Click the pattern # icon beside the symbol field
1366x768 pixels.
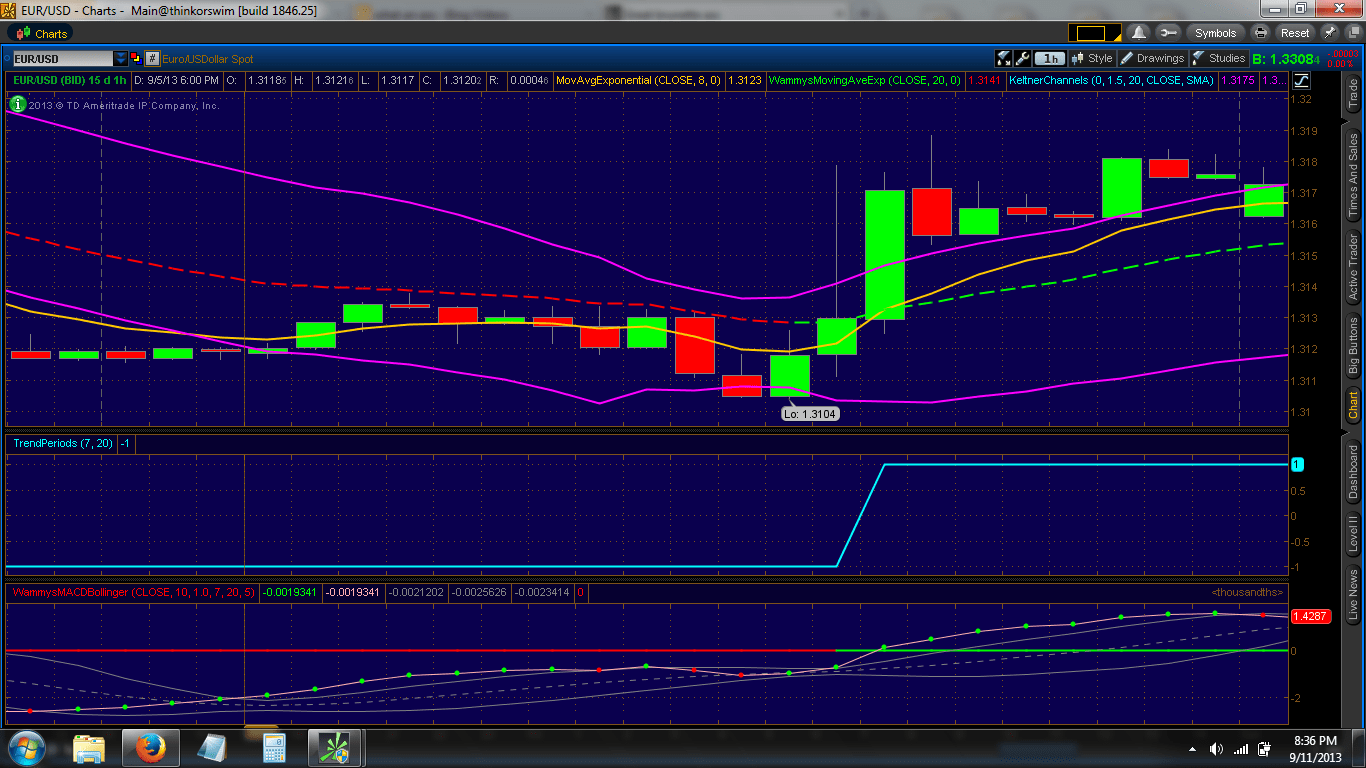pos(152,58)
